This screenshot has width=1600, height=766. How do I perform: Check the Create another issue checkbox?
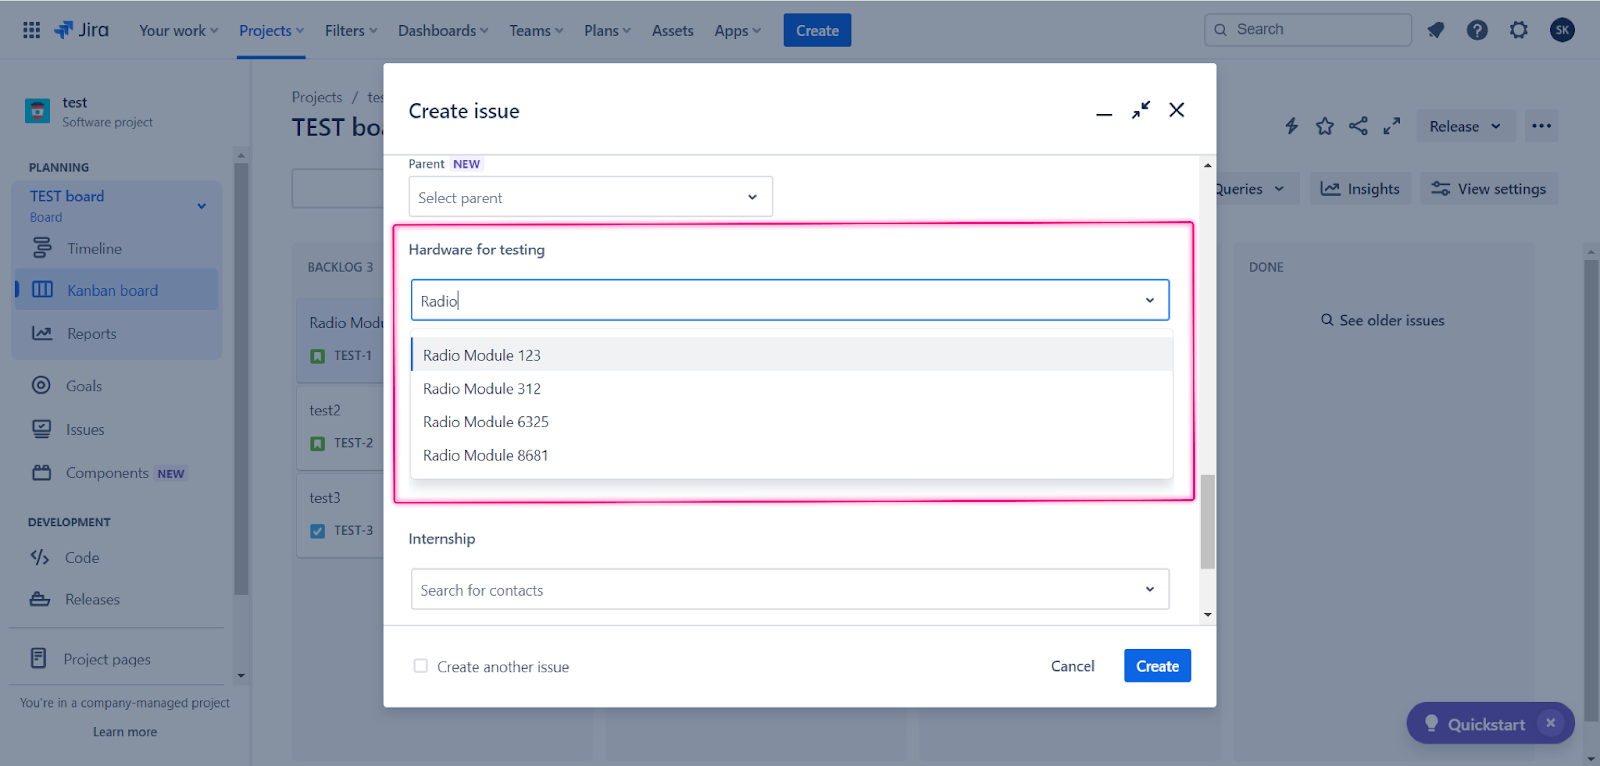pyautogui.click(x=421, y=666)
